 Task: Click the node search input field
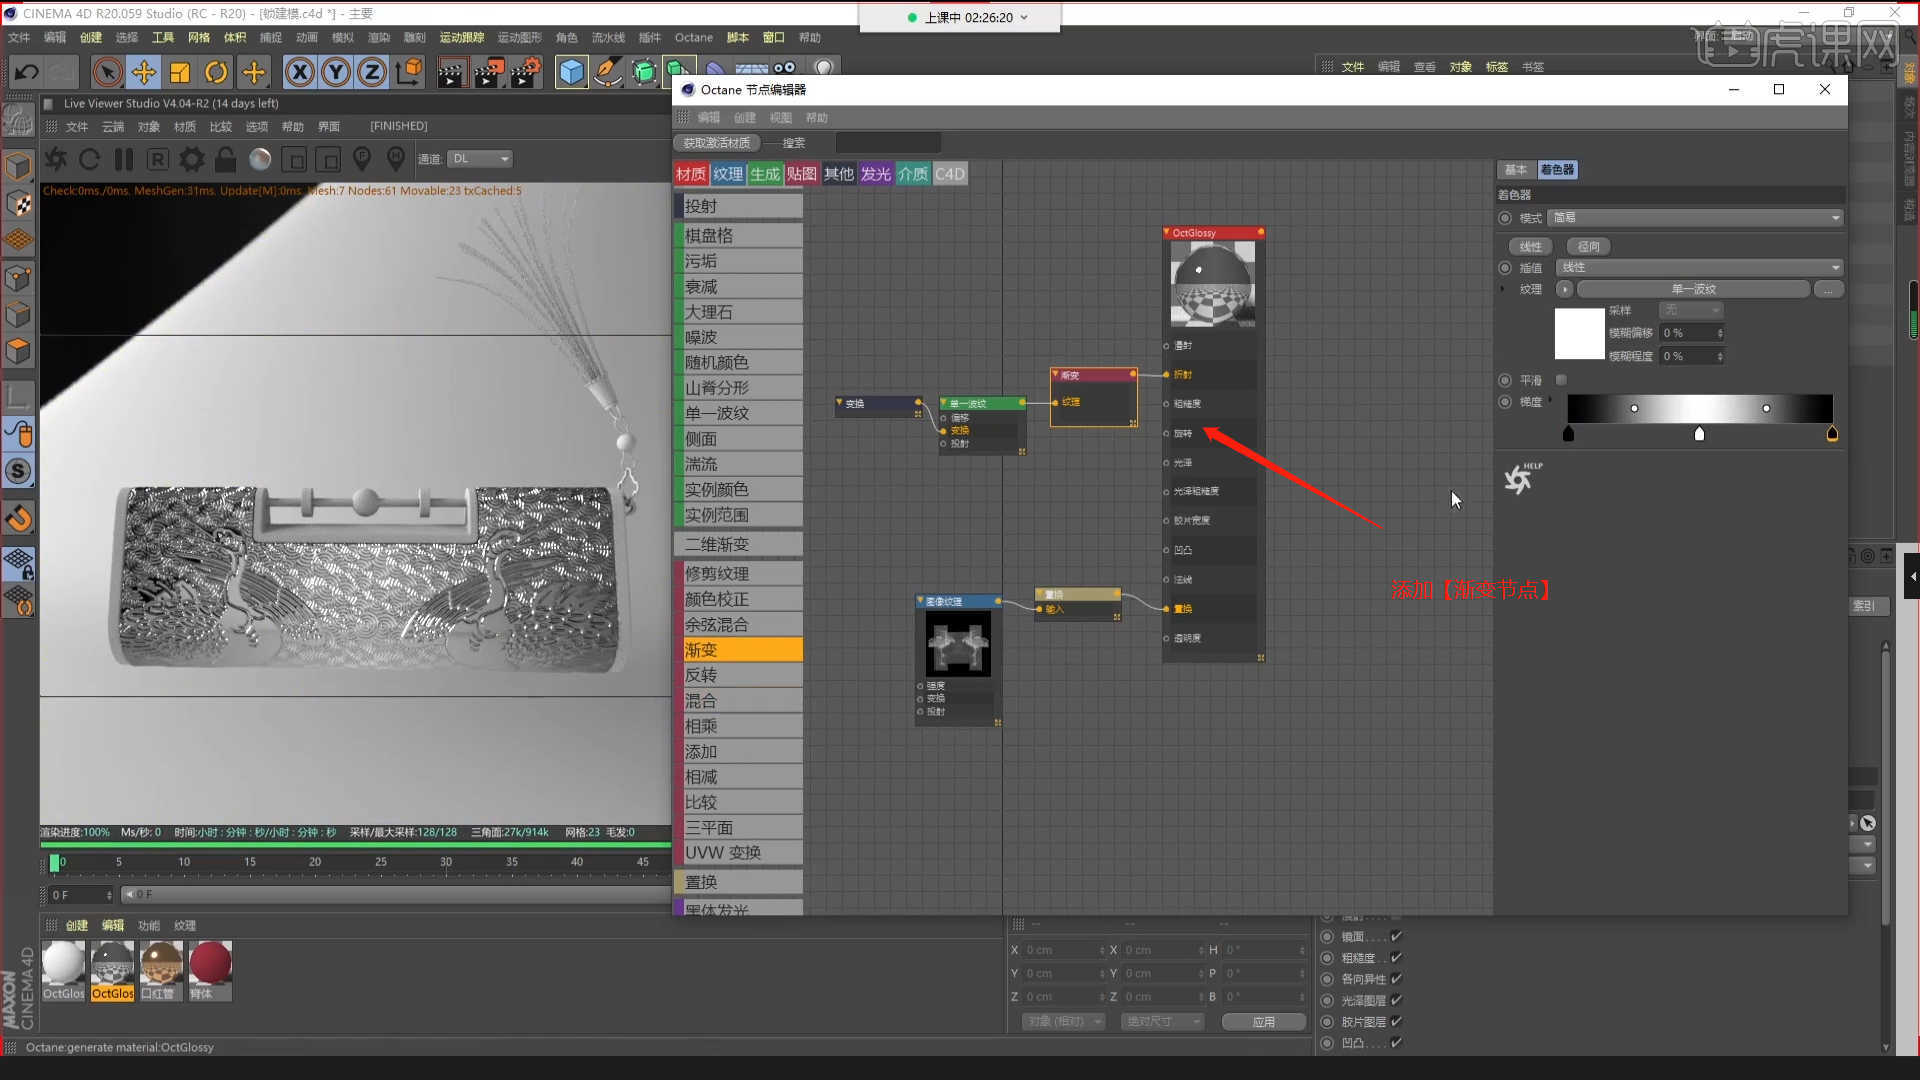[x=888, y=143]
